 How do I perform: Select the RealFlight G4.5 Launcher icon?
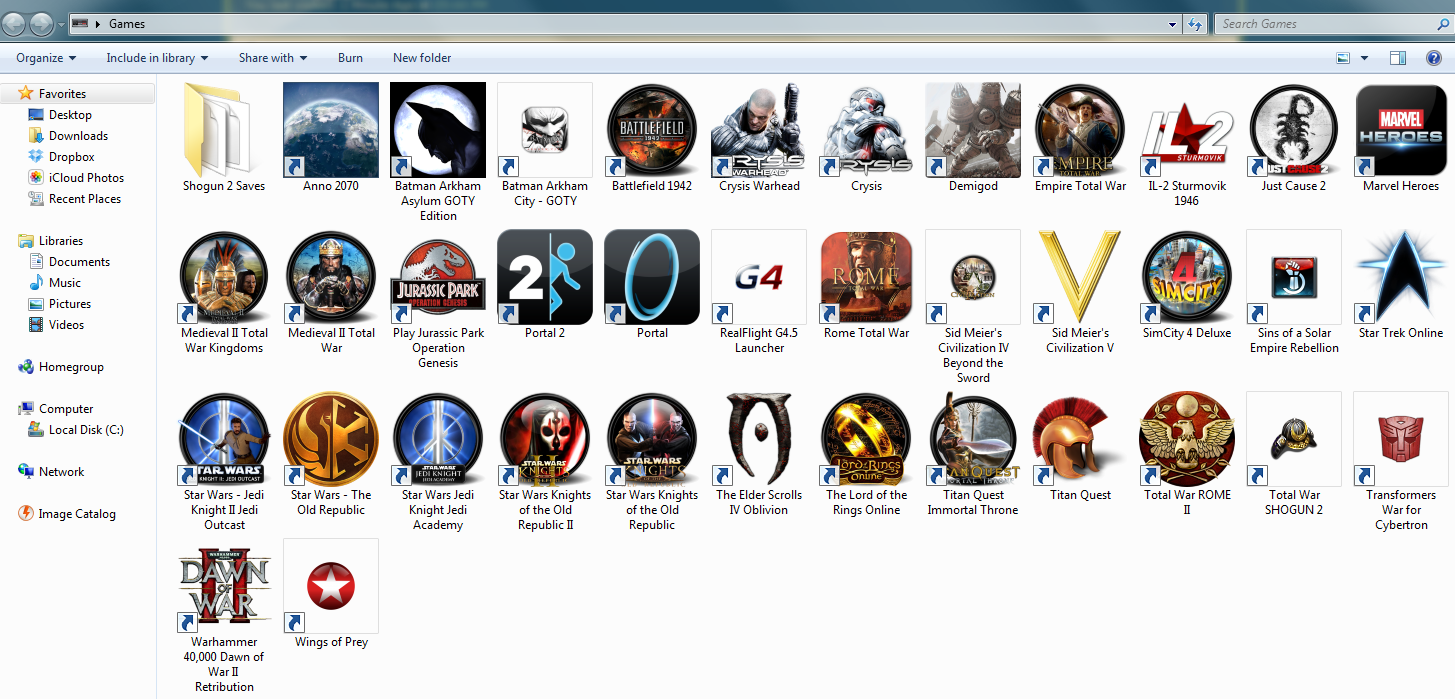click(x=759, y=277)
